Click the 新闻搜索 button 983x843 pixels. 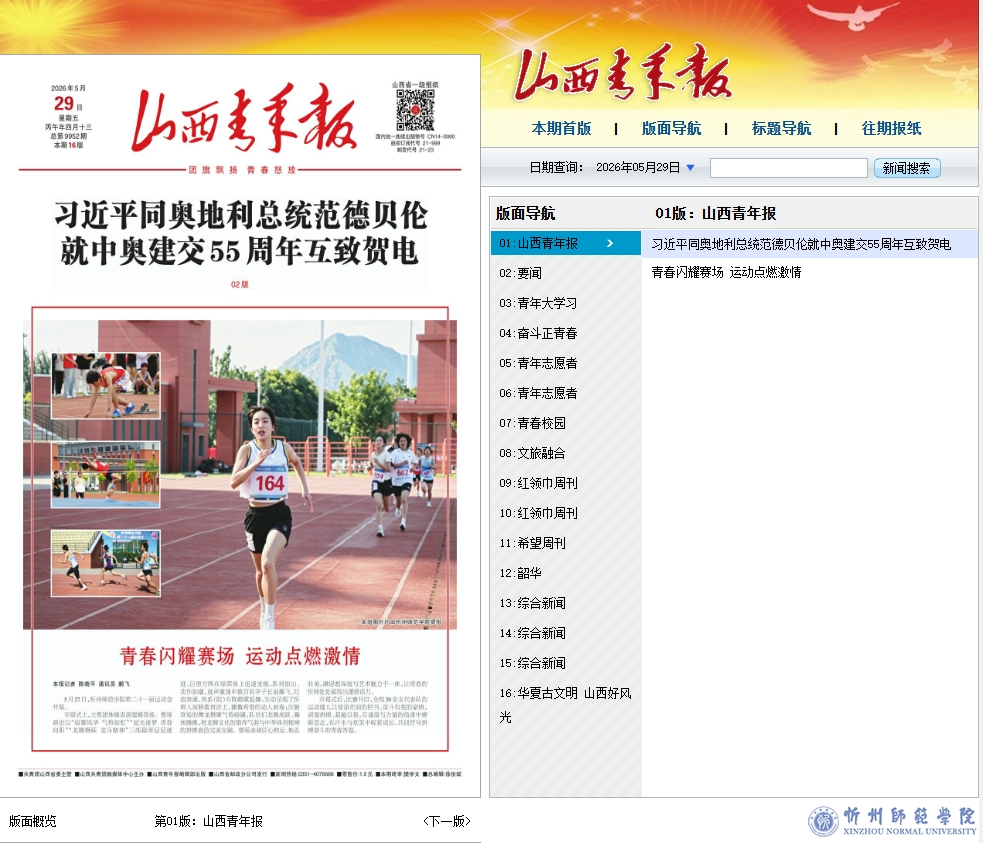tap(907, 168)
